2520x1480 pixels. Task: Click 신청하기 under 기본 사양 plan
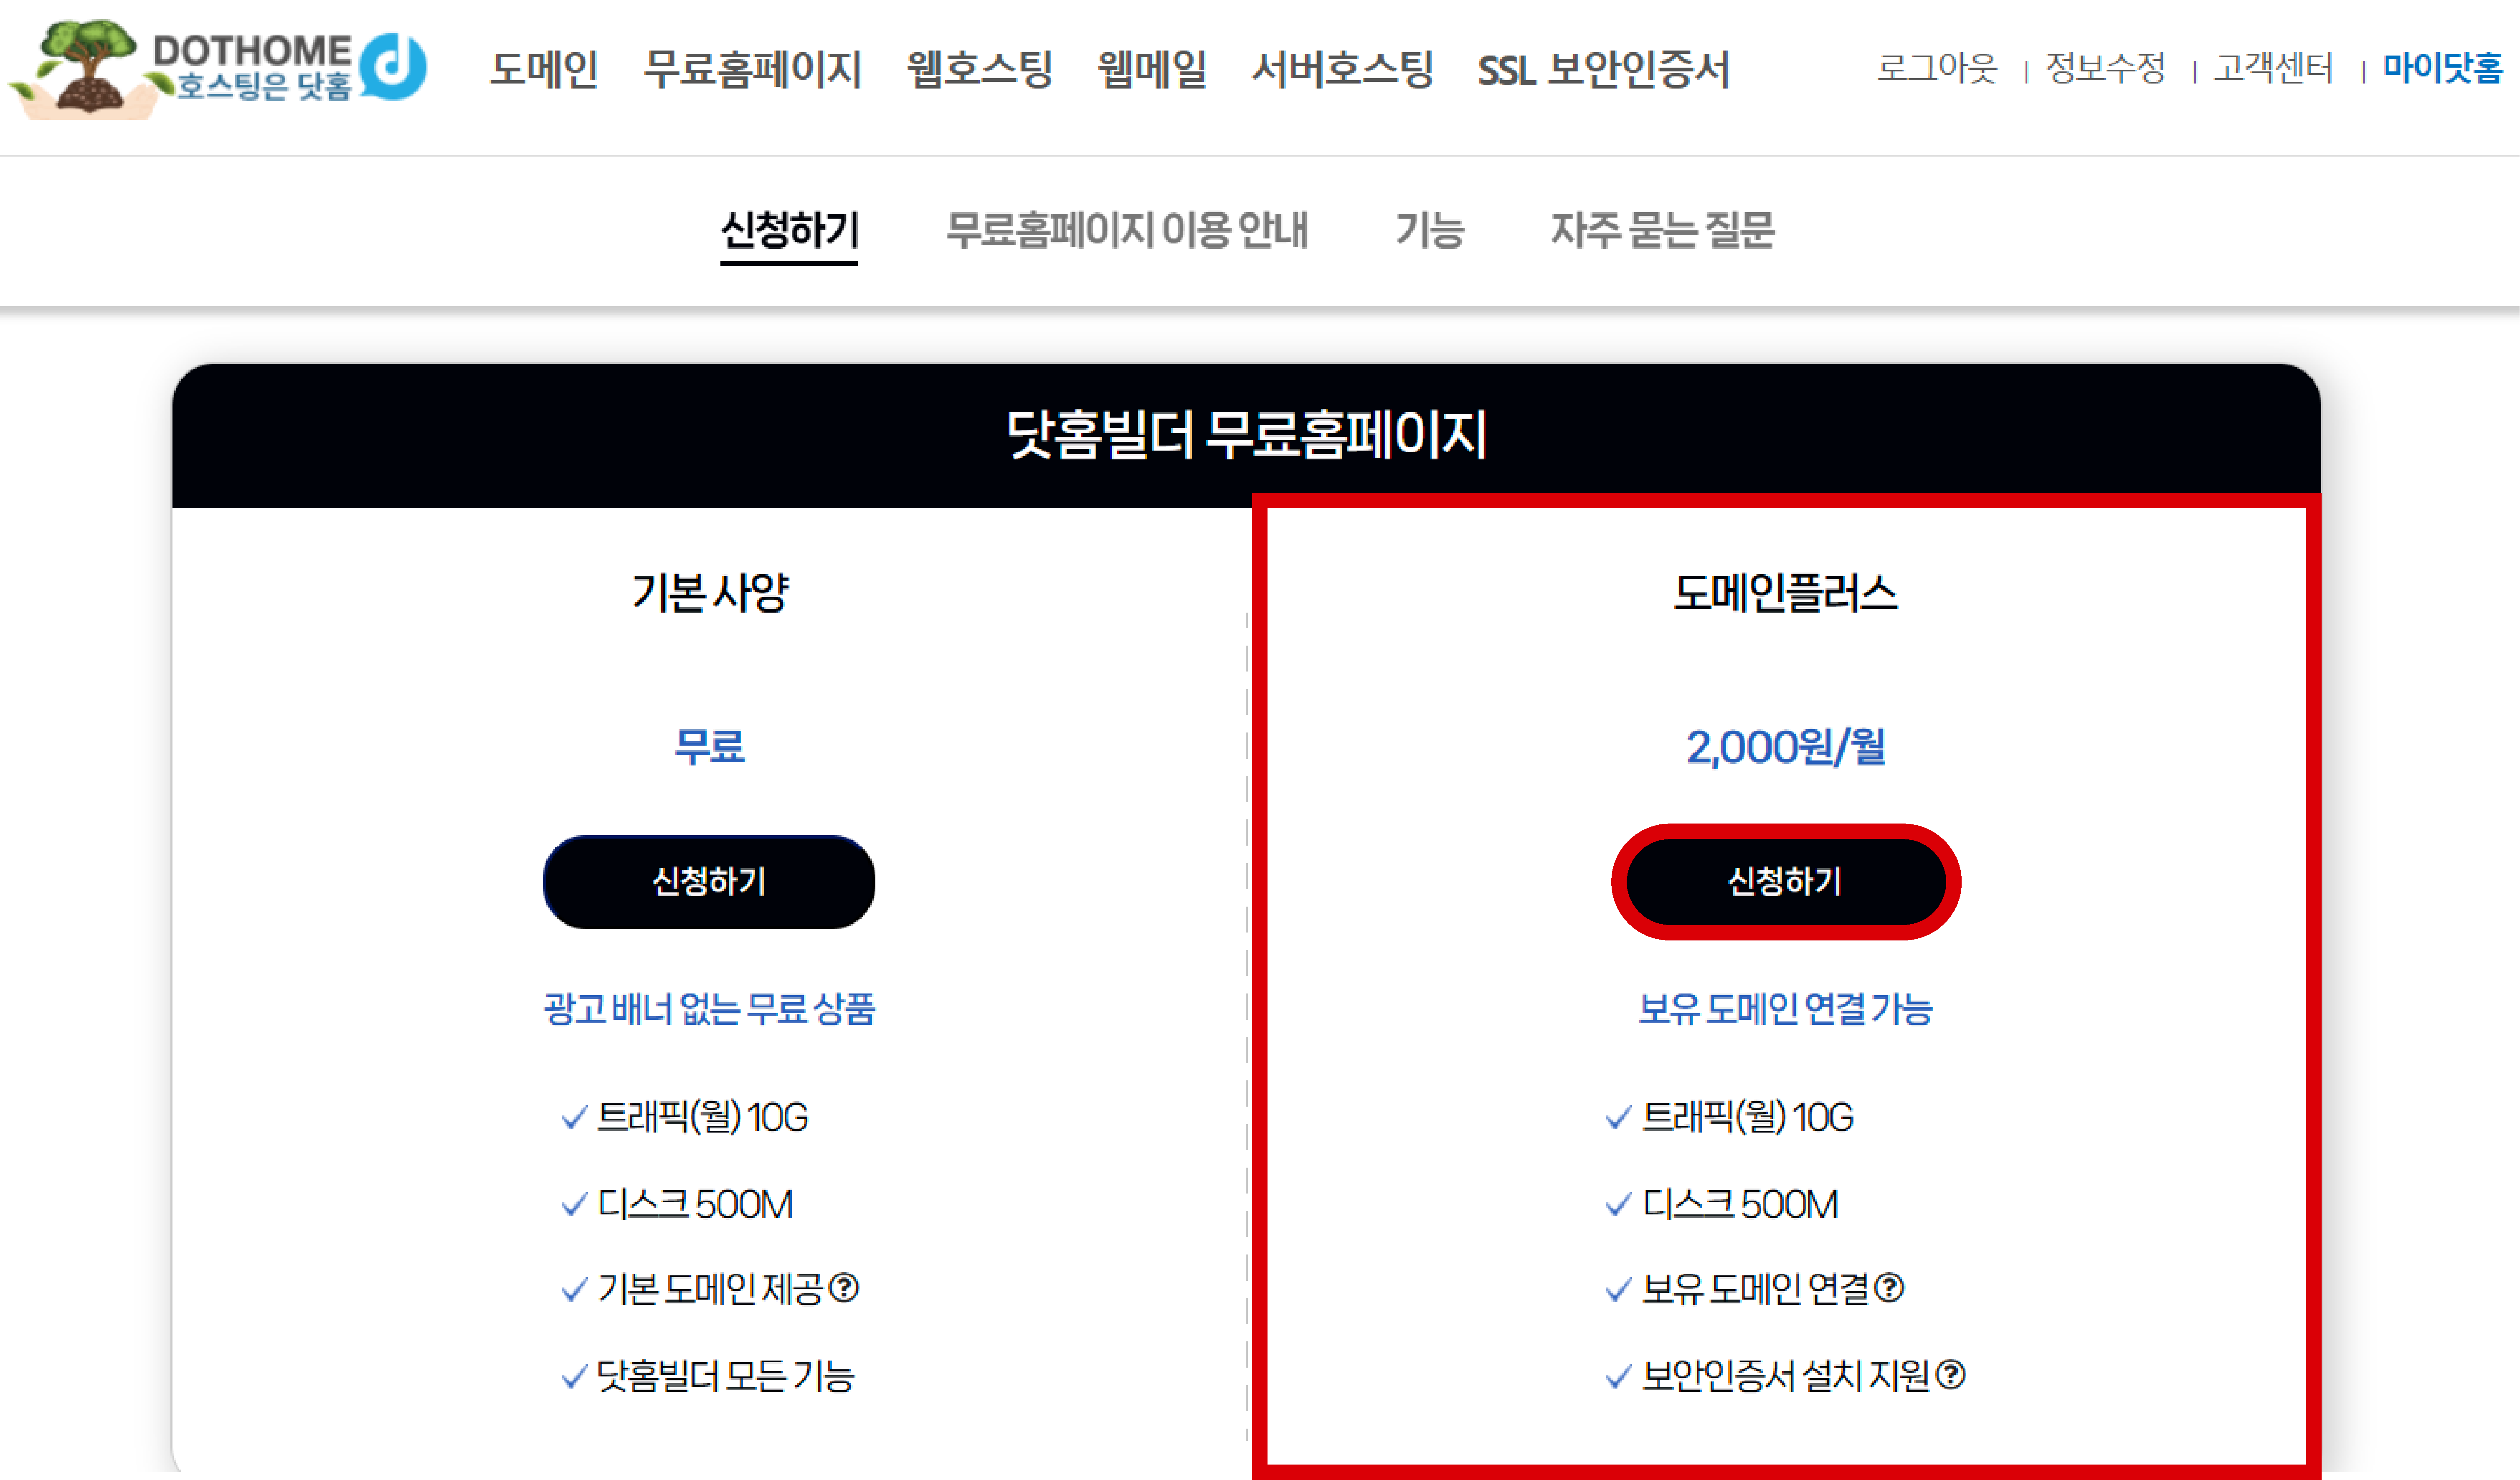(x=709, y=882)
